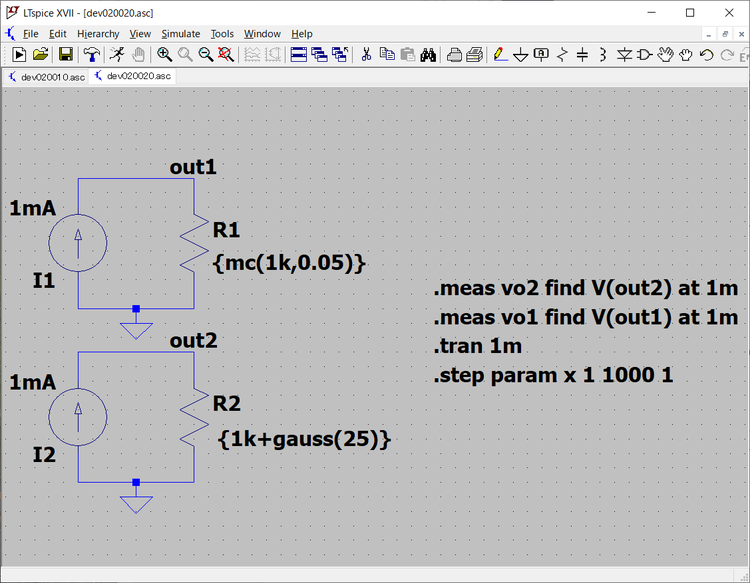Viewport: 750px width, 583px height.
Task: Click the Pan magnifier icon
Action: click(185, 55)
